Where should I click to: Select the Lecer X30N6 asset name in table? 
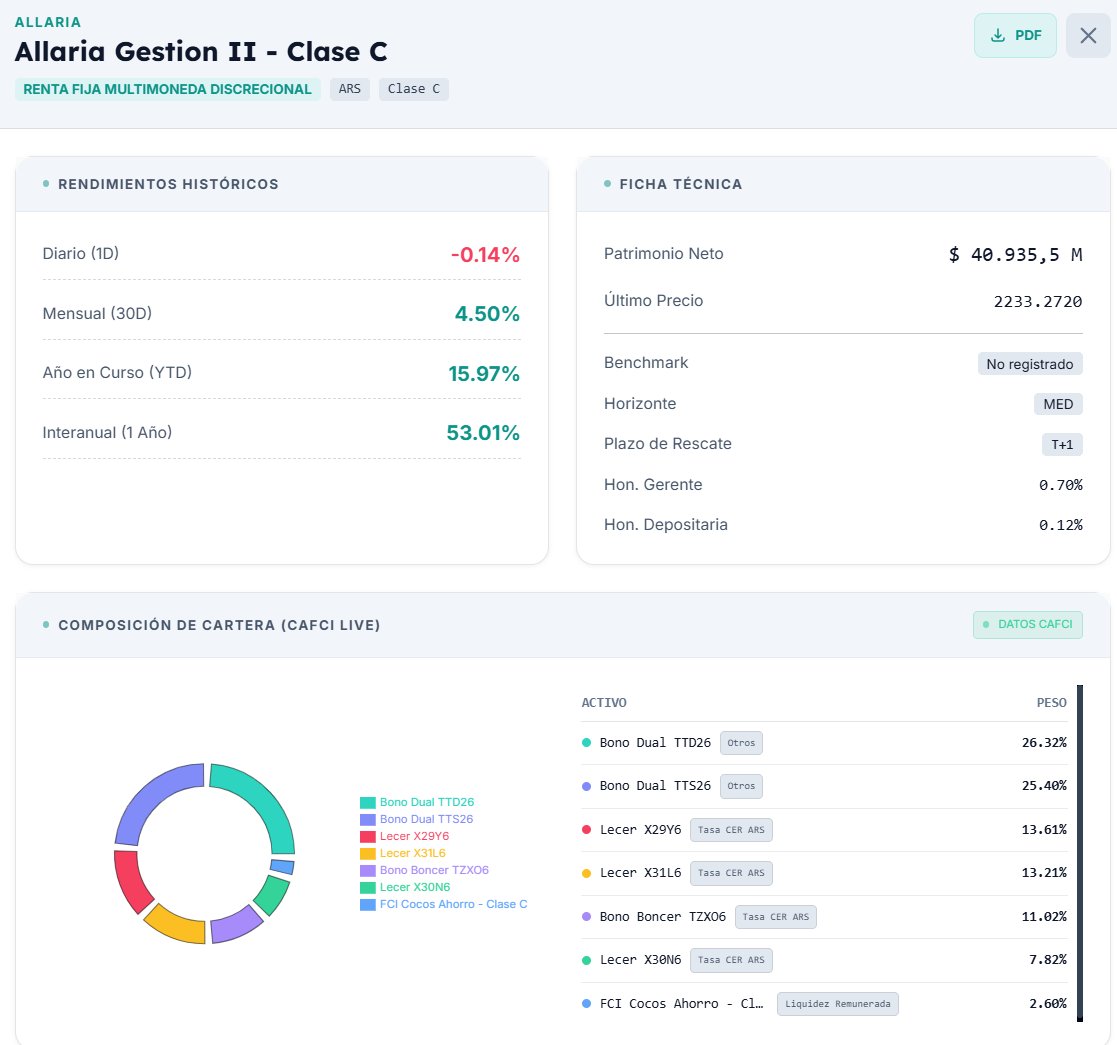point(640,960)
